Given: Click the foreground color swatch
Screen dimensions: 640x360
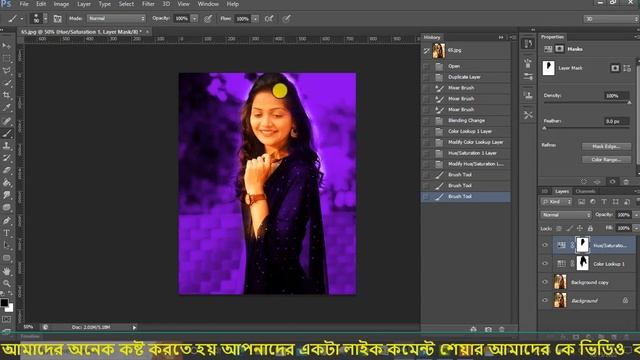Looking at the screenshot, I should (x=4, y=302).
